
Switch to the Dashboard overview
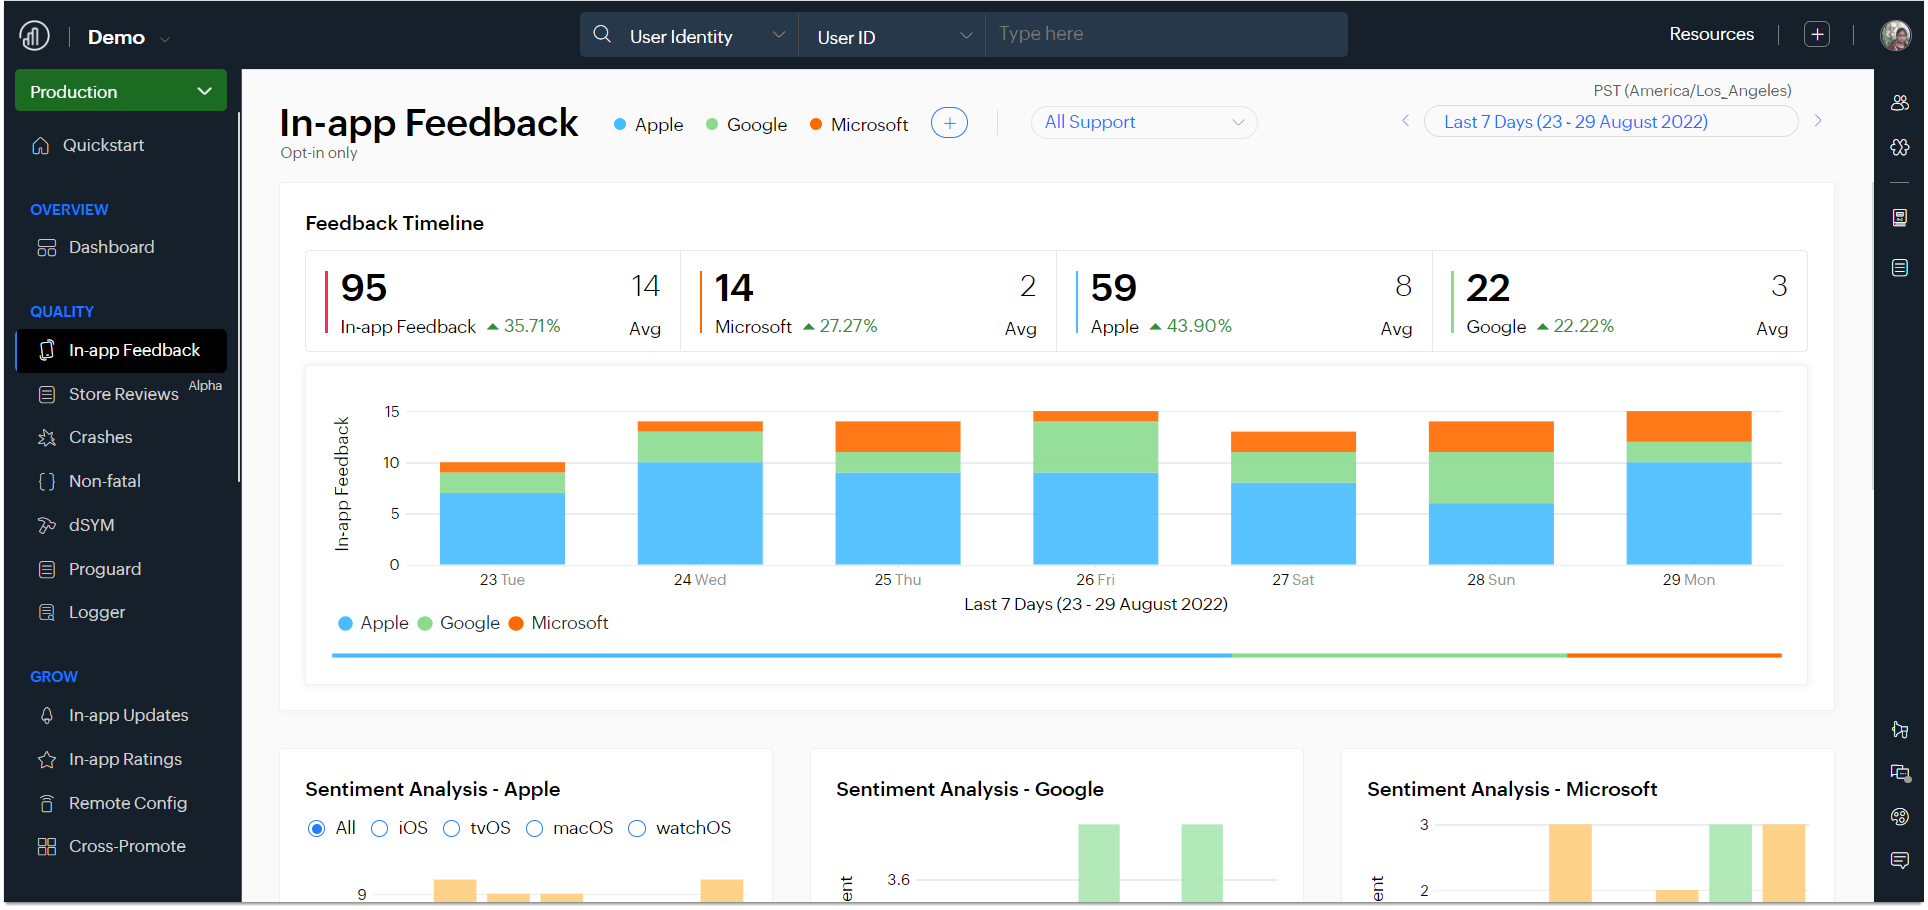tap(111, 247)
